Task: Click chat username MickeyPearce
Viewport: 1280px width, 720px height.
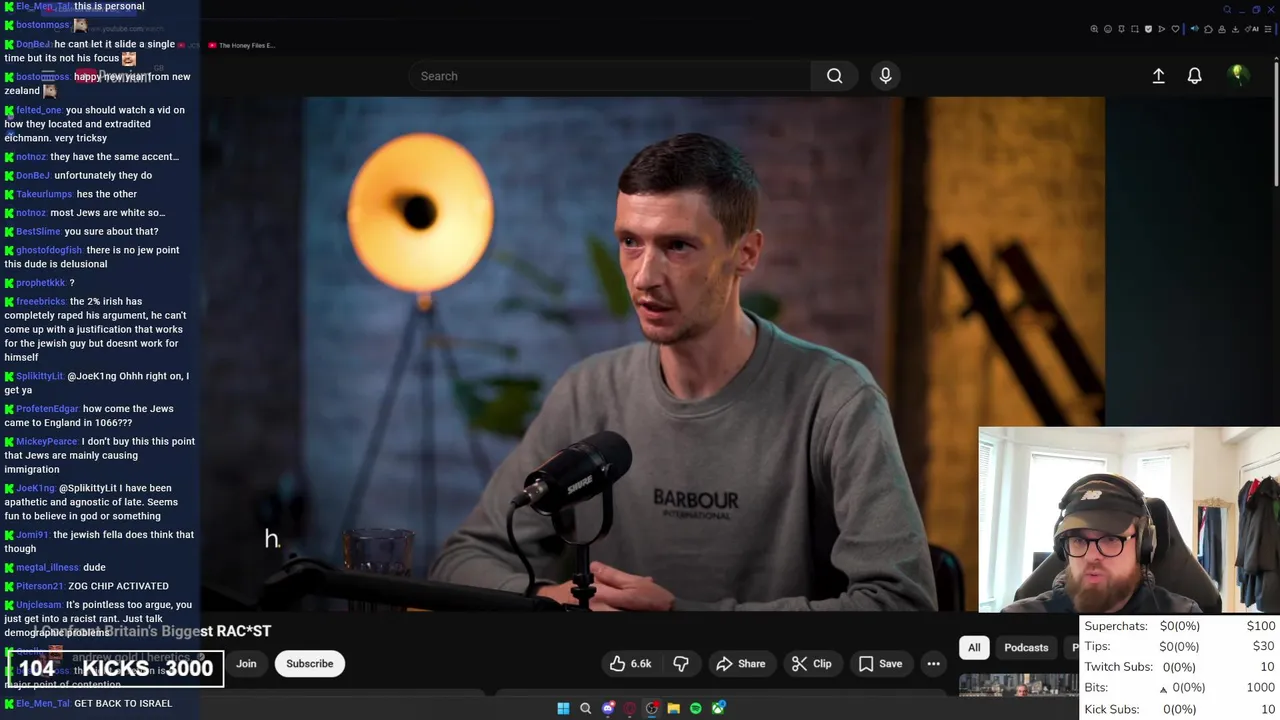Action: 47,441
